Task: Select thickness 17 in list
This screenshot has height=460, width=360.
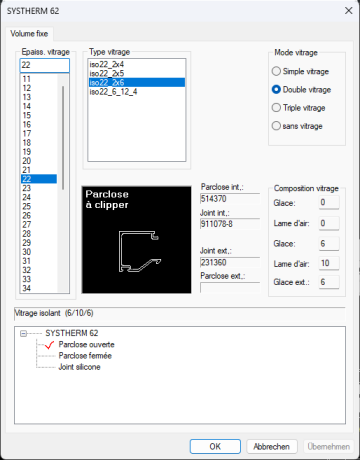Action: (x=39, y=133)
